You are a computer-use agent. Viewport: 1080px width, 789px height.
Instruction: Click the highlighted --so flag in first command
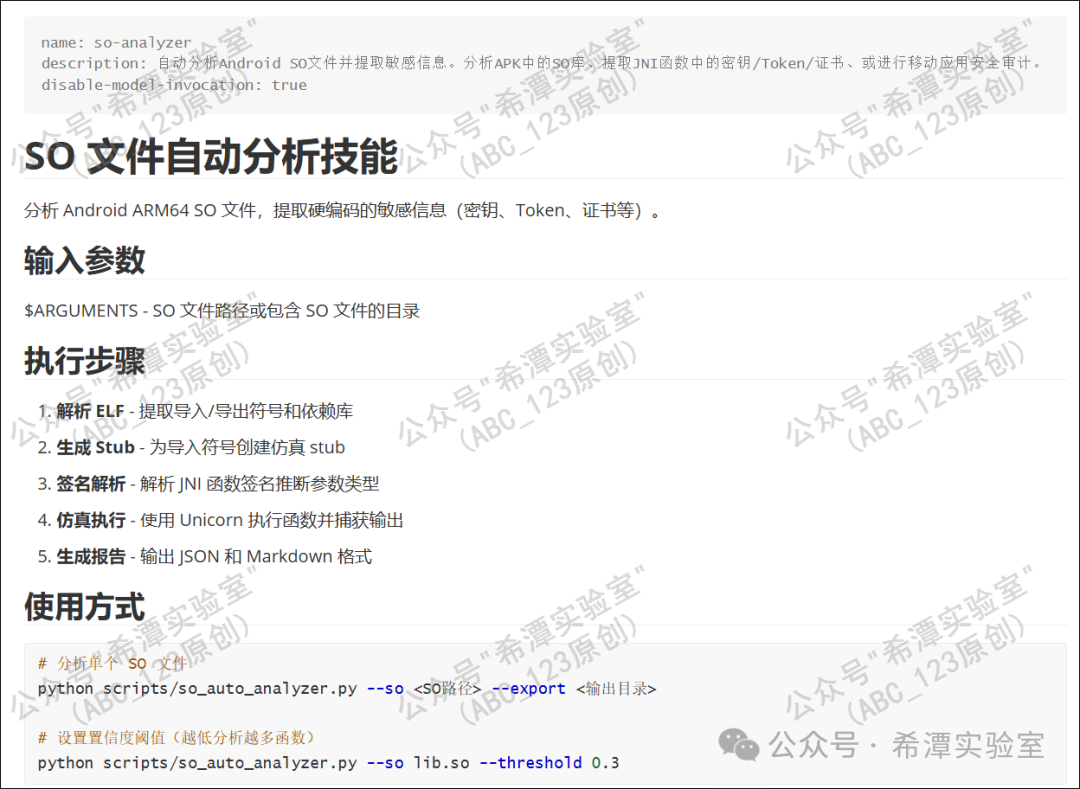384,689
